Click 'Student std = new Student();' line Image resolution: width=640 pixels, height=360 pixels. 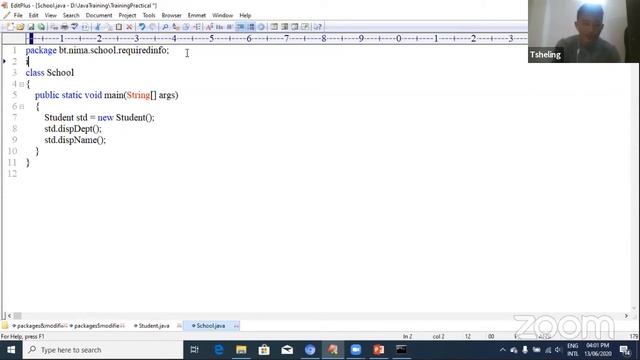coord(100,118)
